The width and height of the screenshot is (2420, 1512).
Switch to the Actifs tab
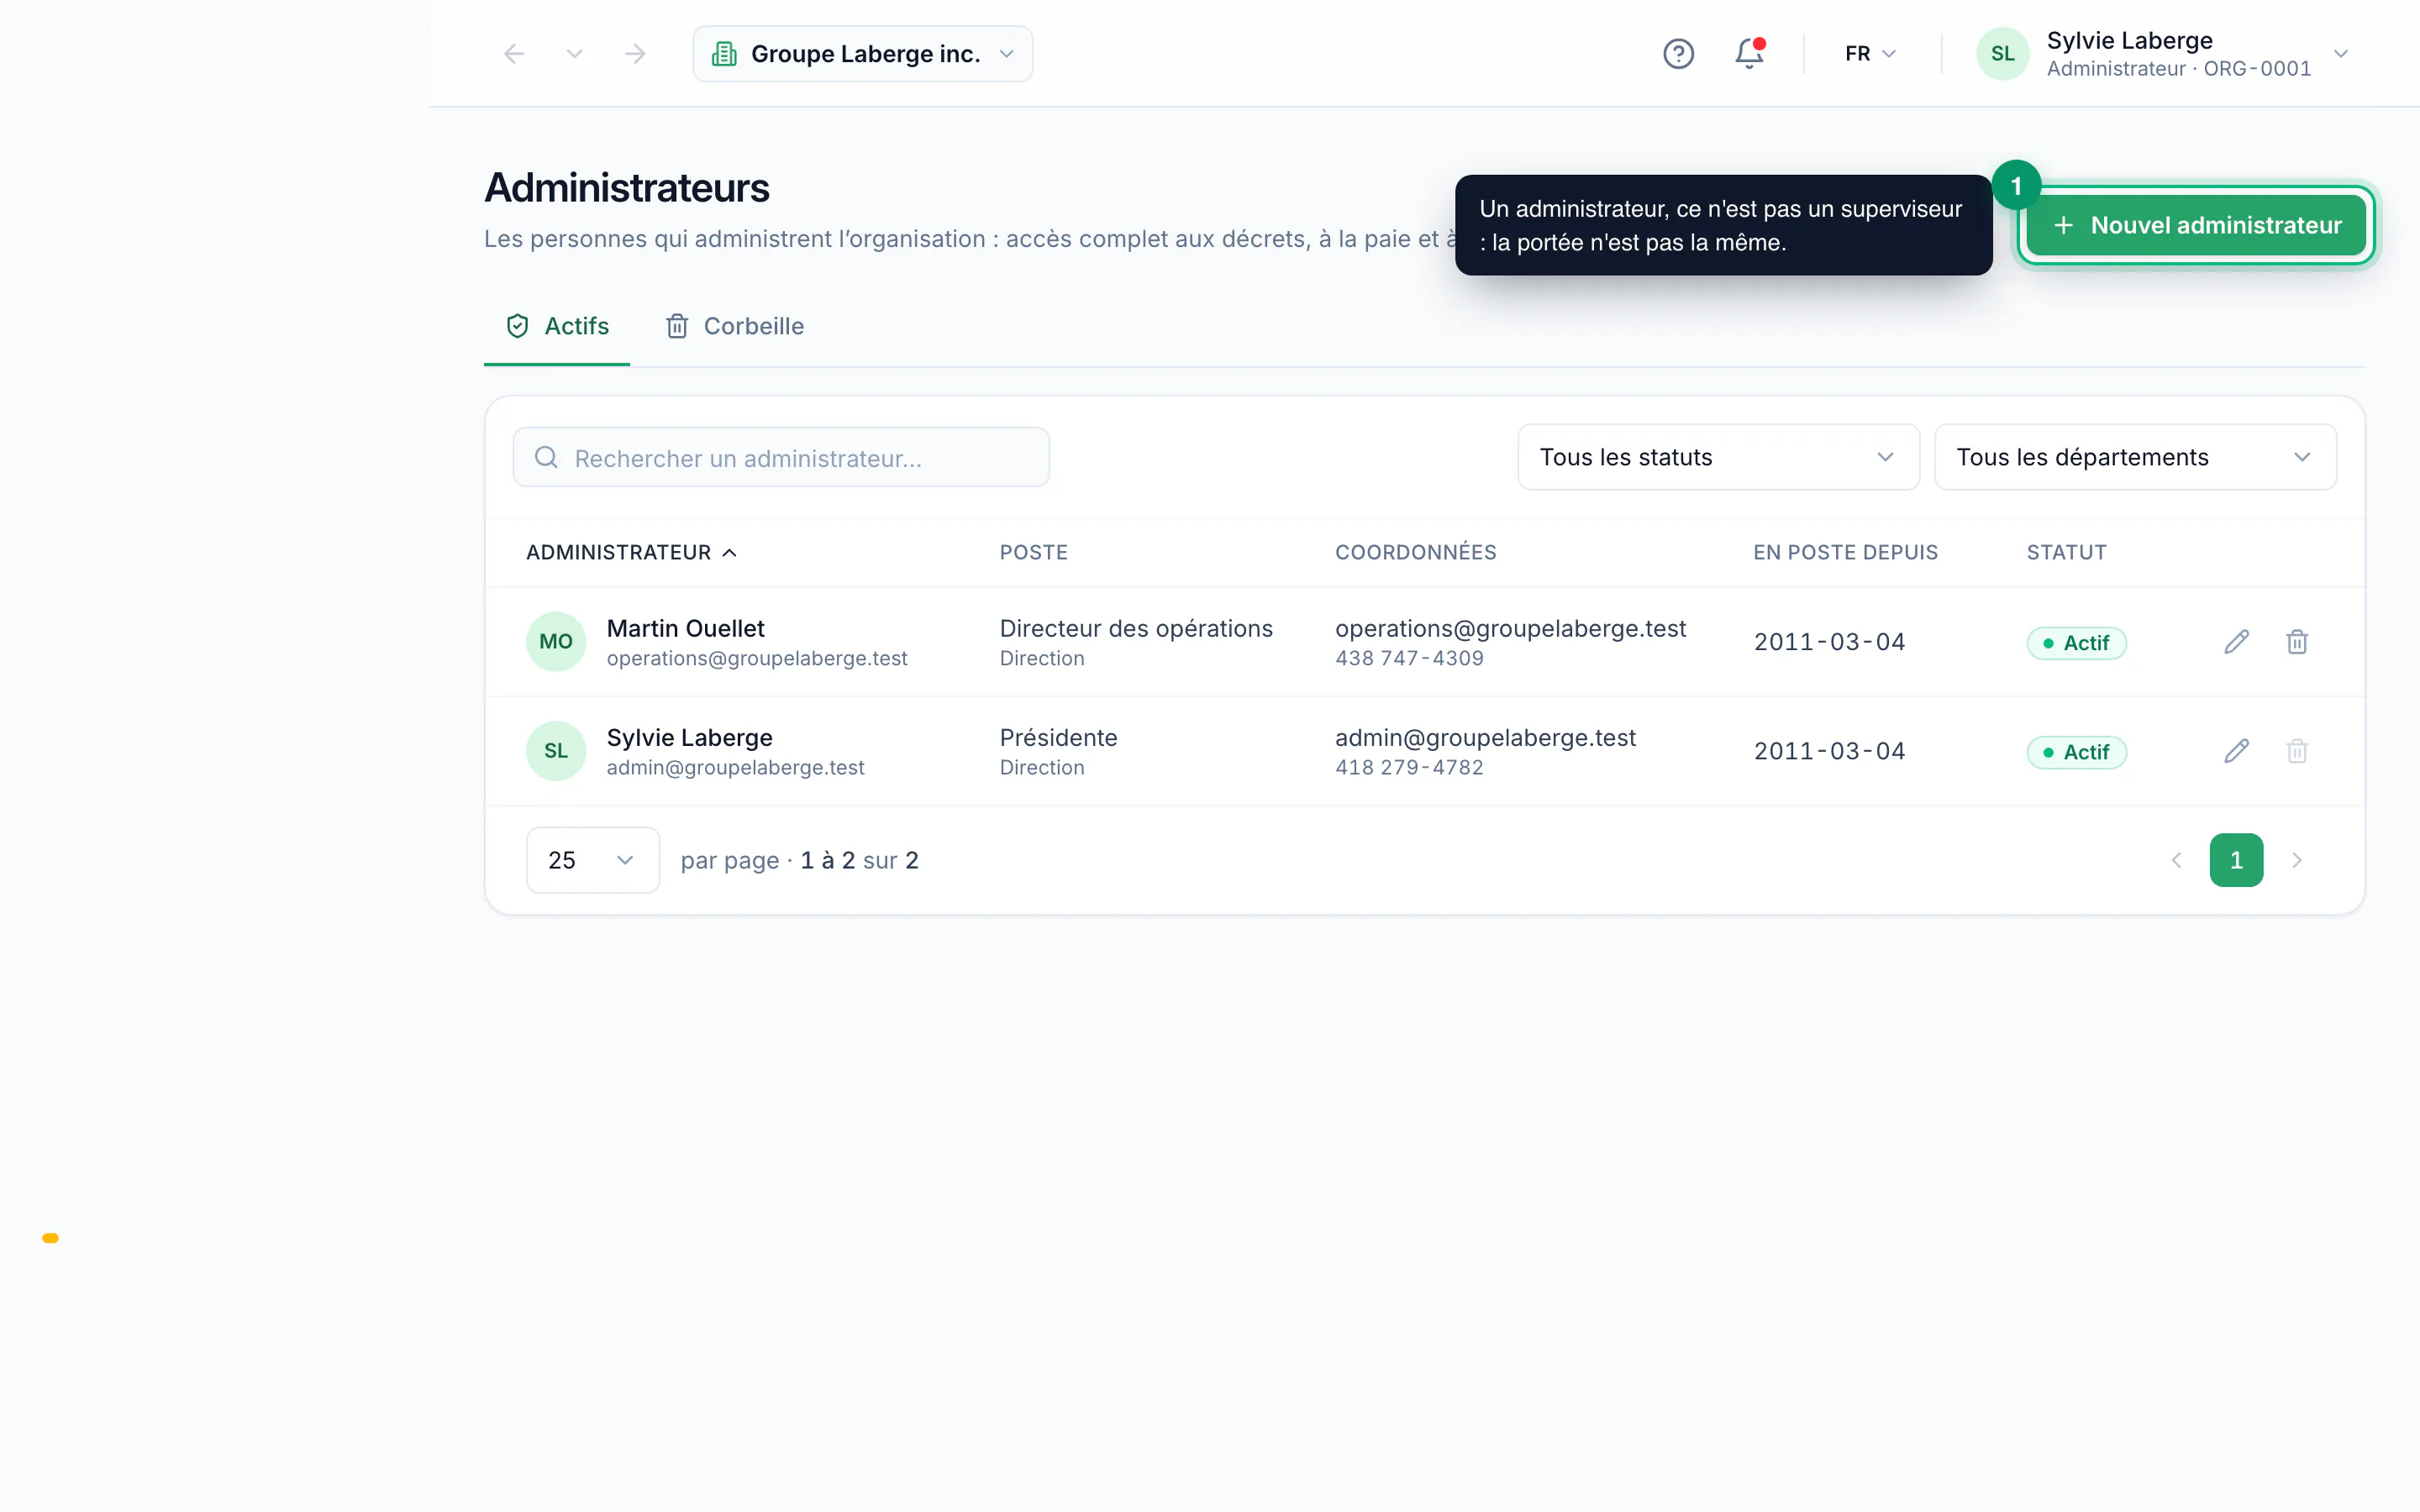tap(557, 327)
